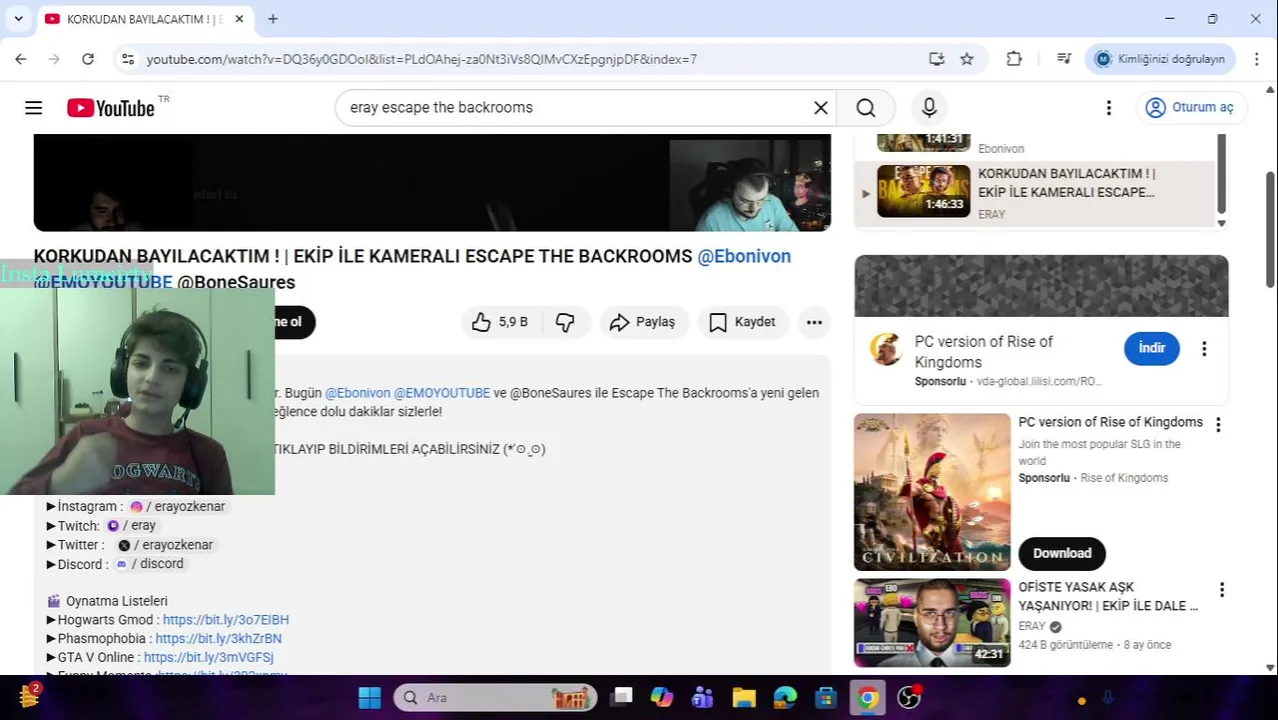Image resolution: width=1278 pixels, height=720 pixels.
Task: Open a new browser tab
Action: pos(273,19)
